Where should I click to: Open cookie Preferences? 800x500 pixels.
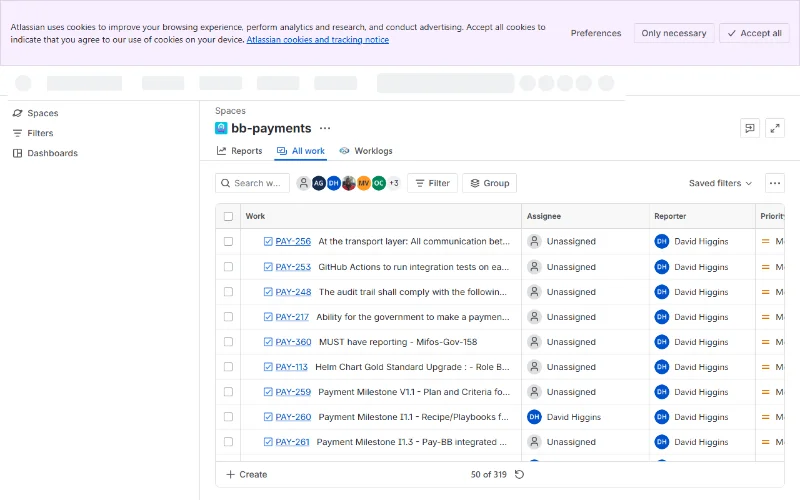[x=596, y=33]
